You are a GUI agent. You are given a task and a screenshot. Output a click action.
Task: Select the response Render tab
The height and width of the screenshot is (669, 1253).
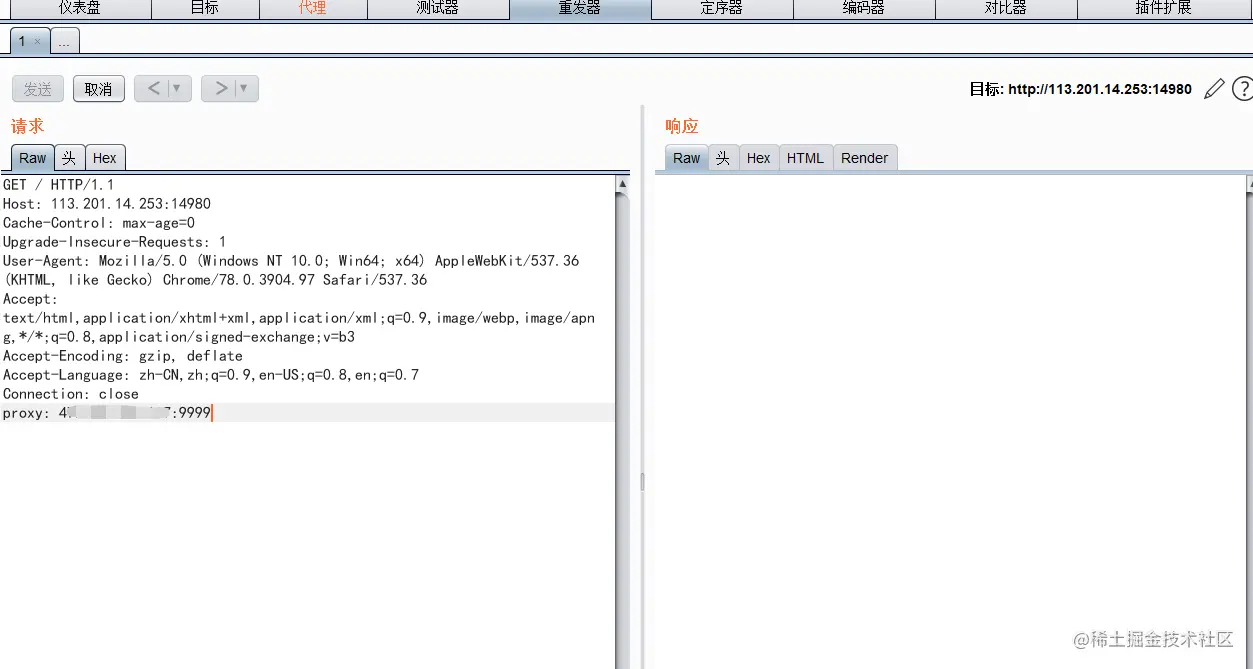point(865,158)
